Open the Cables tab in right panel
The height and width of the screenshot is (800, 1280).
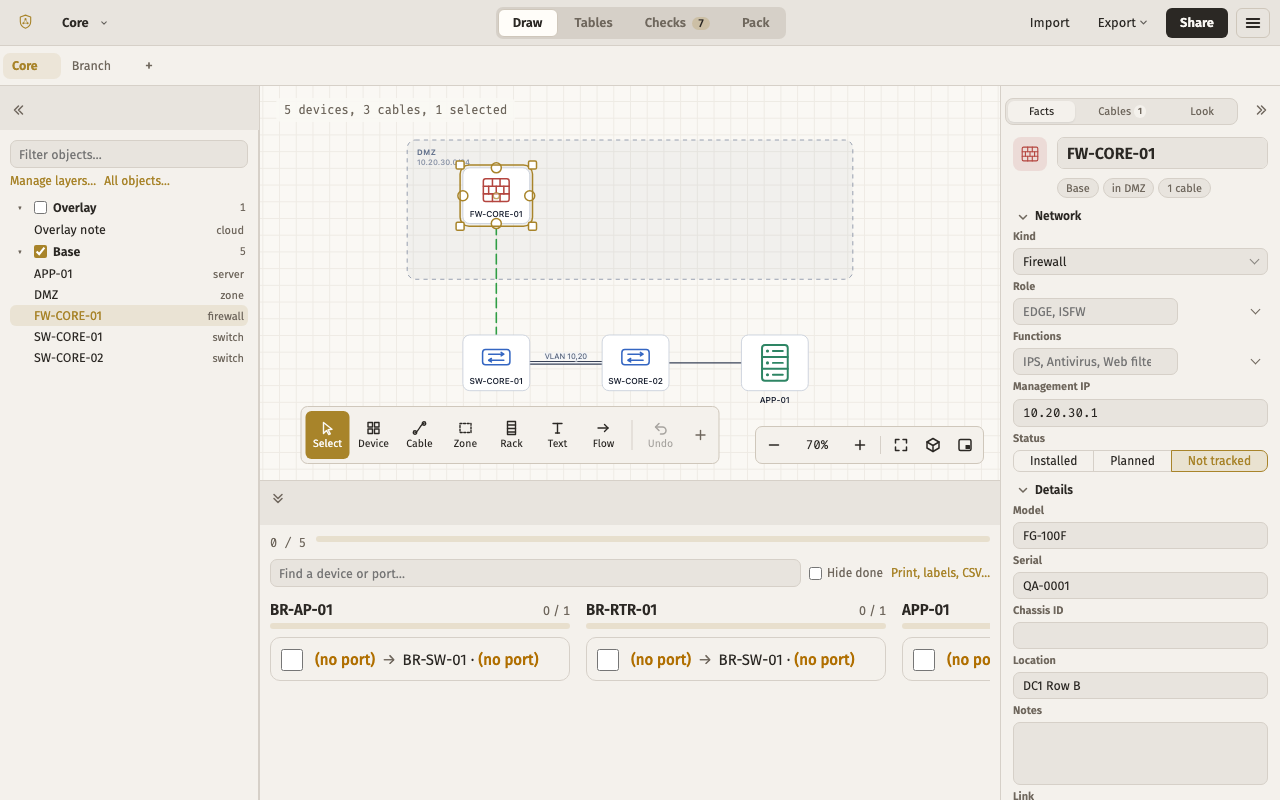(x=1121, y=111)
